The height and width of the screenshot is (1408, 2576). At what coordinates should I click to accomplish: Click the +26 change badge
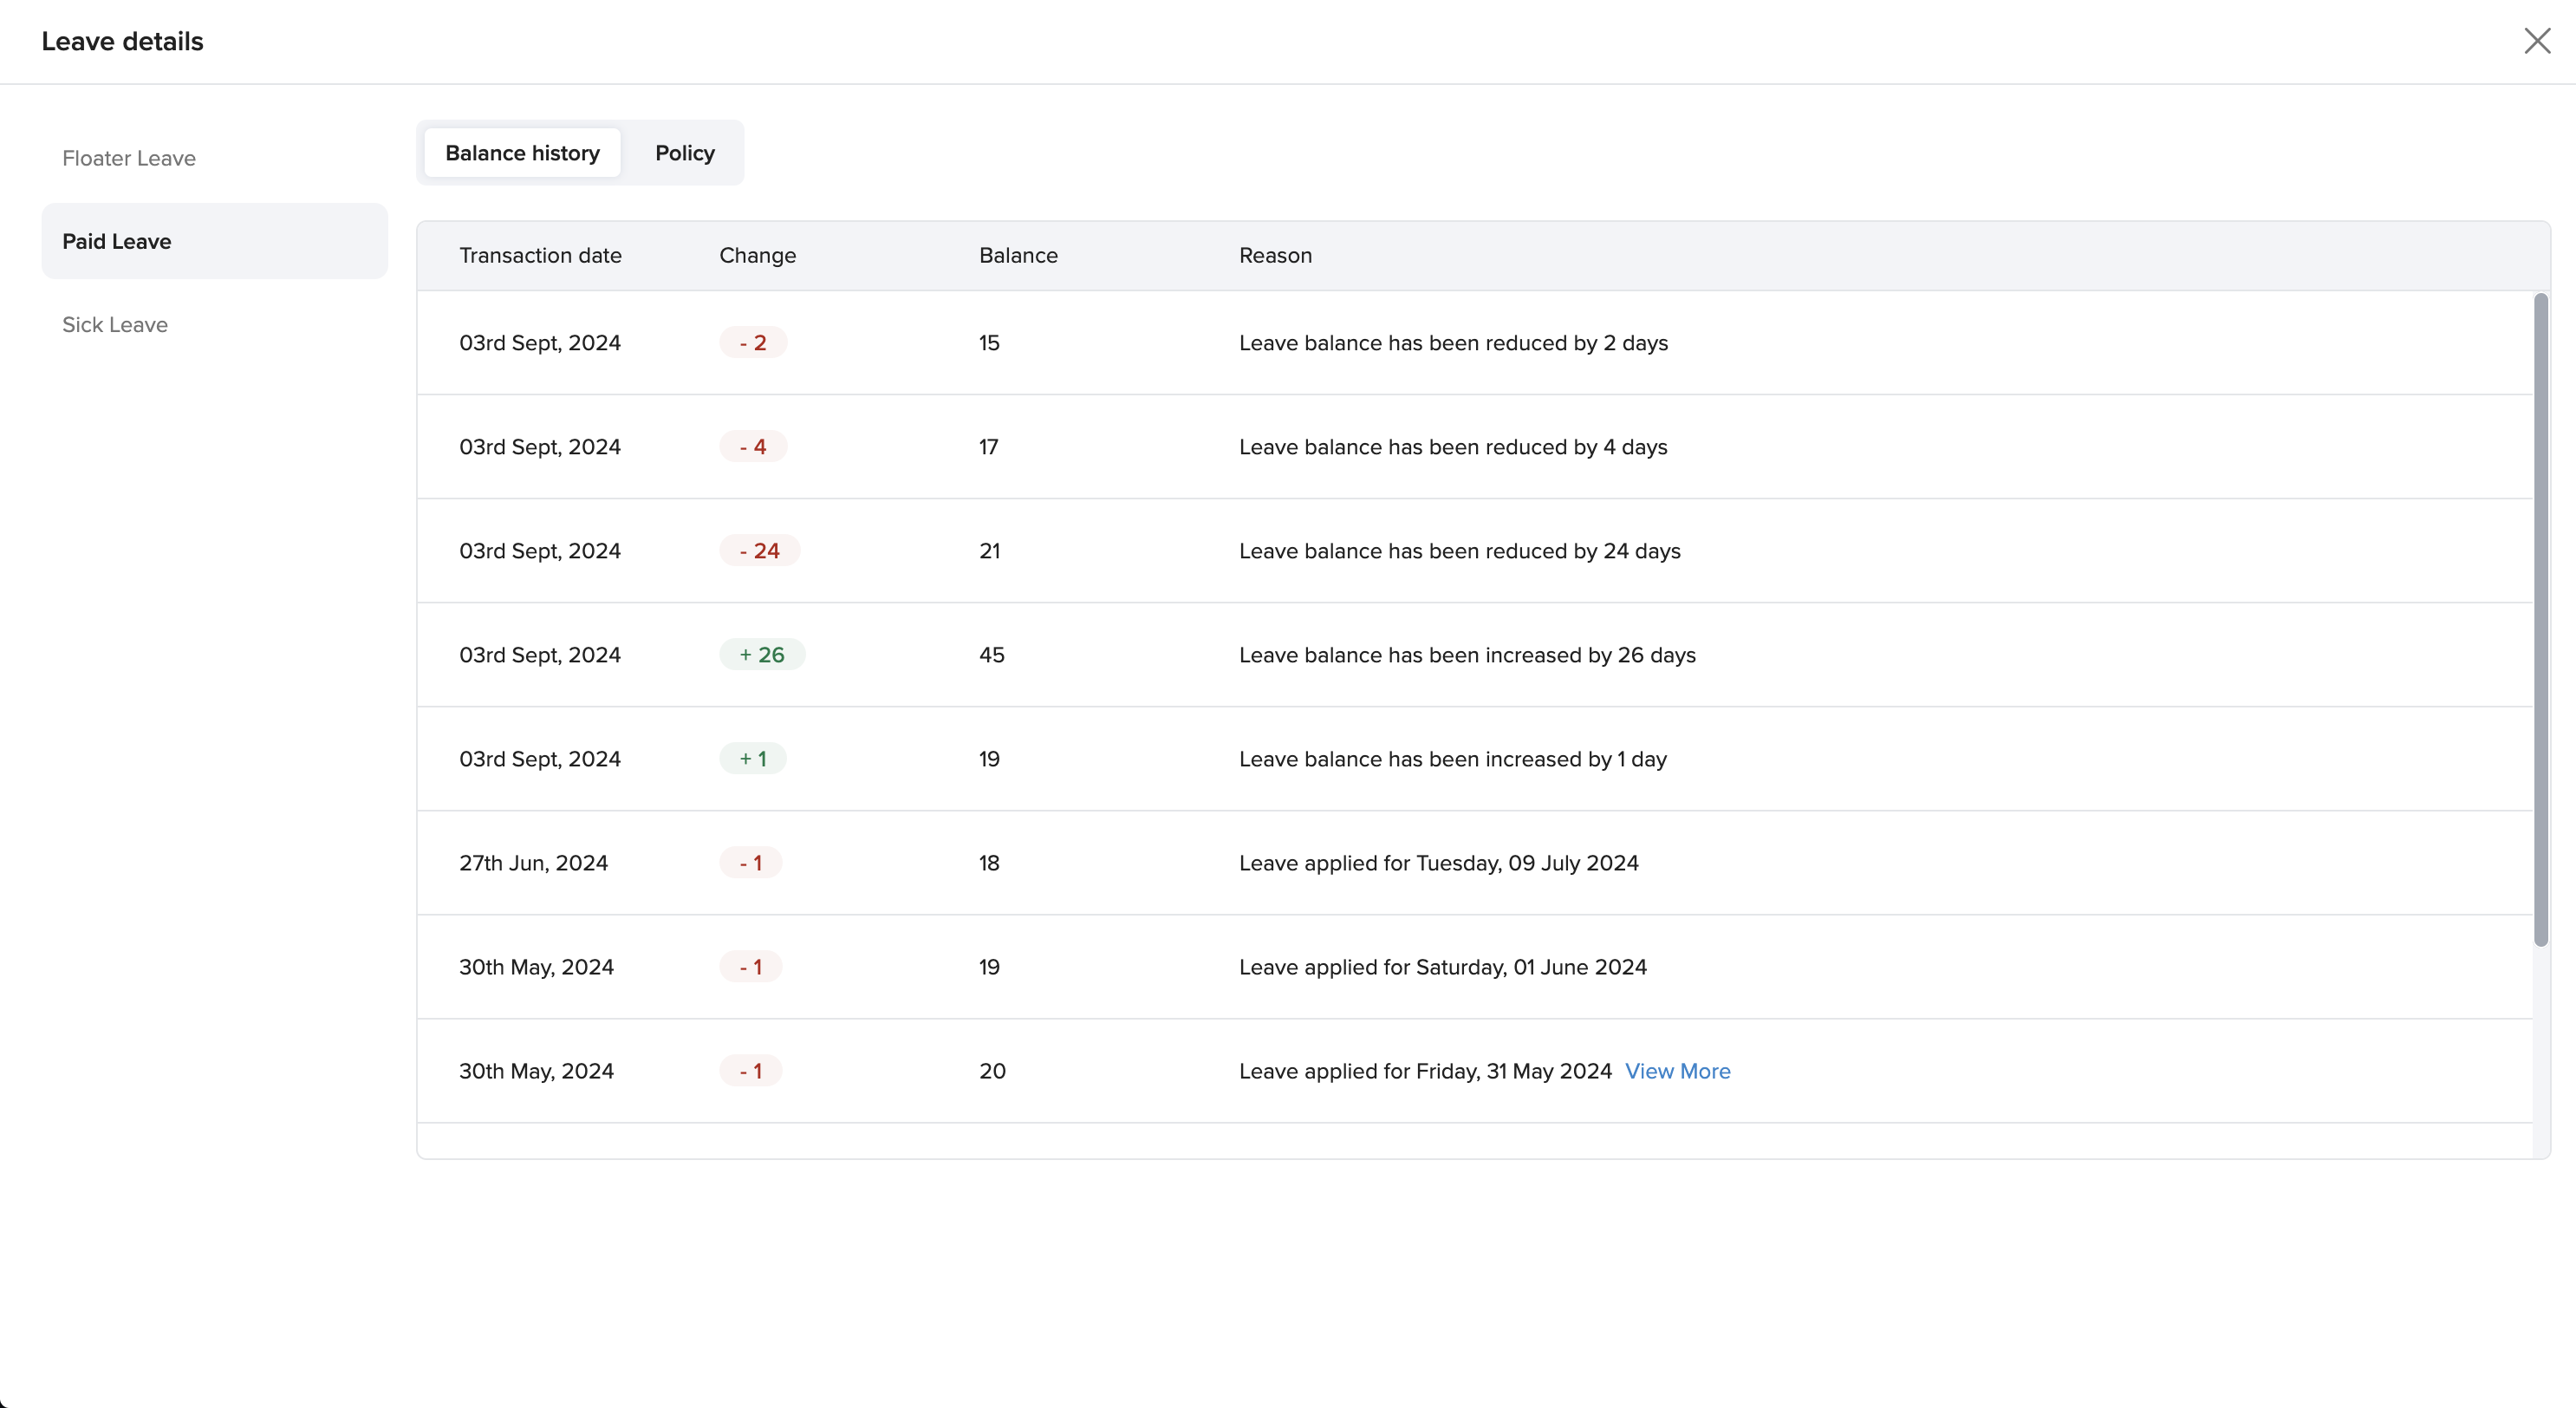coord(762,655)
